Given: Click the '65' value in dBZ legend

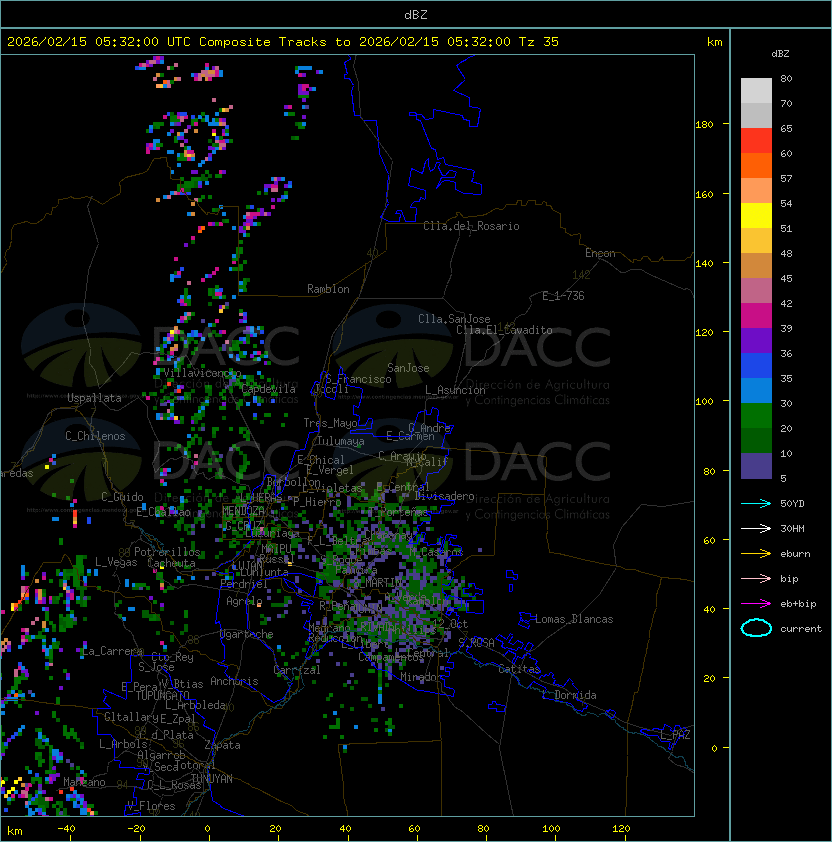Looking at the screenshot, I should pos(786,128).
